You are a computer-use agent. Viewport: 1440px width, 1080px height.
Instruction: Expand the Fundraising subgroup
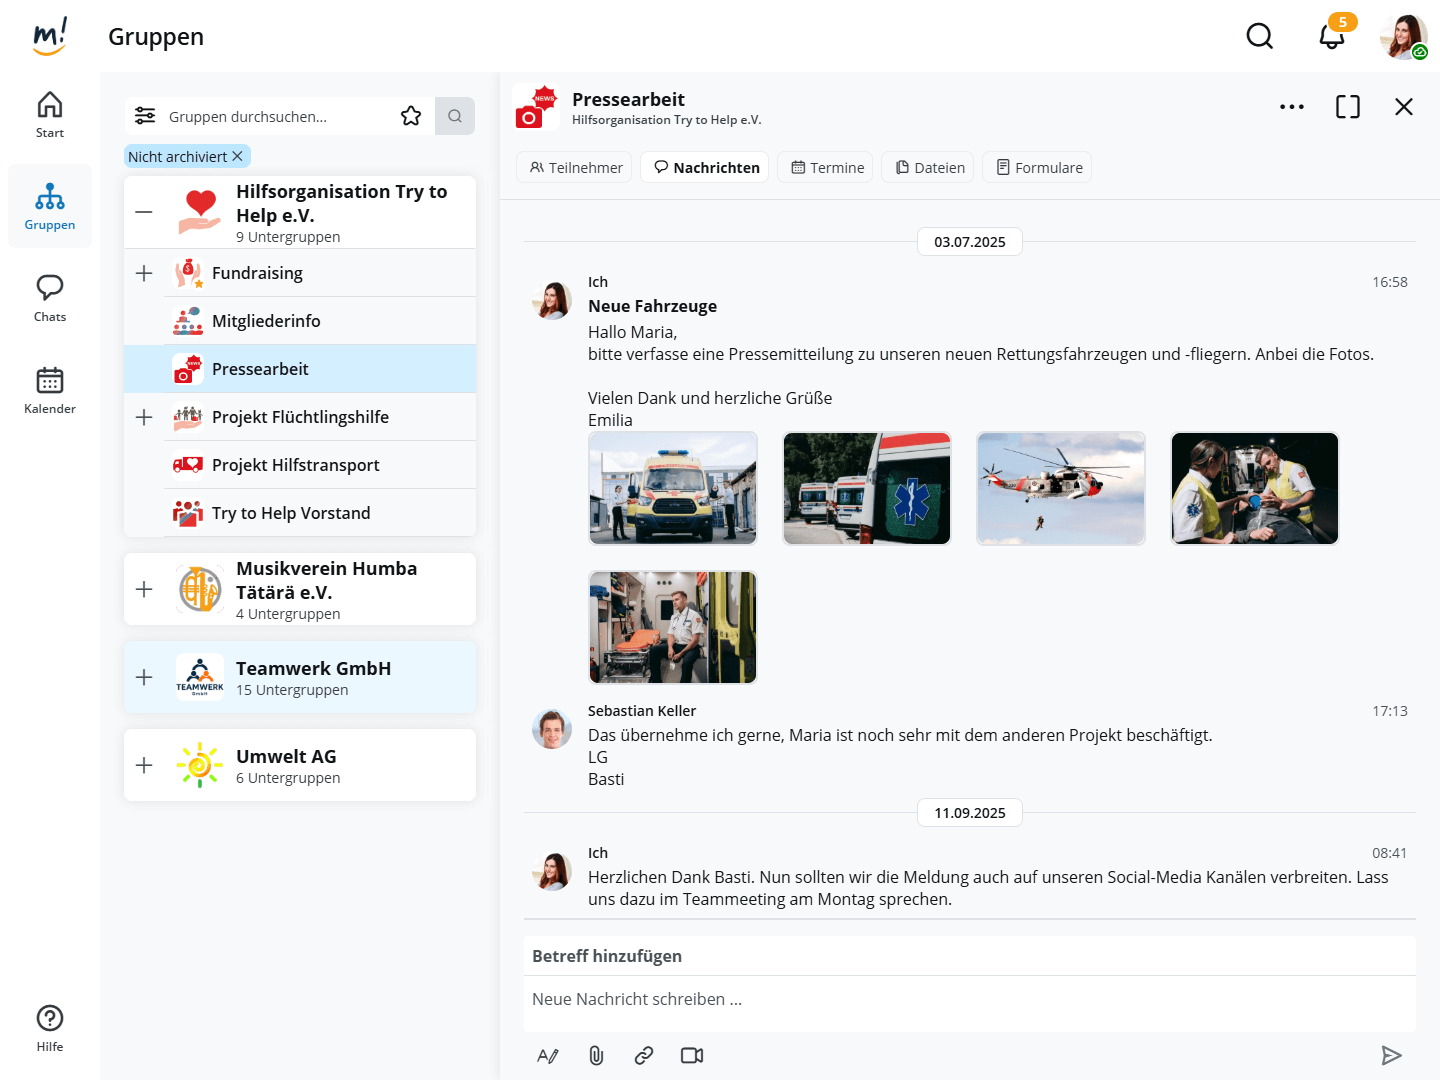[144, 273]
